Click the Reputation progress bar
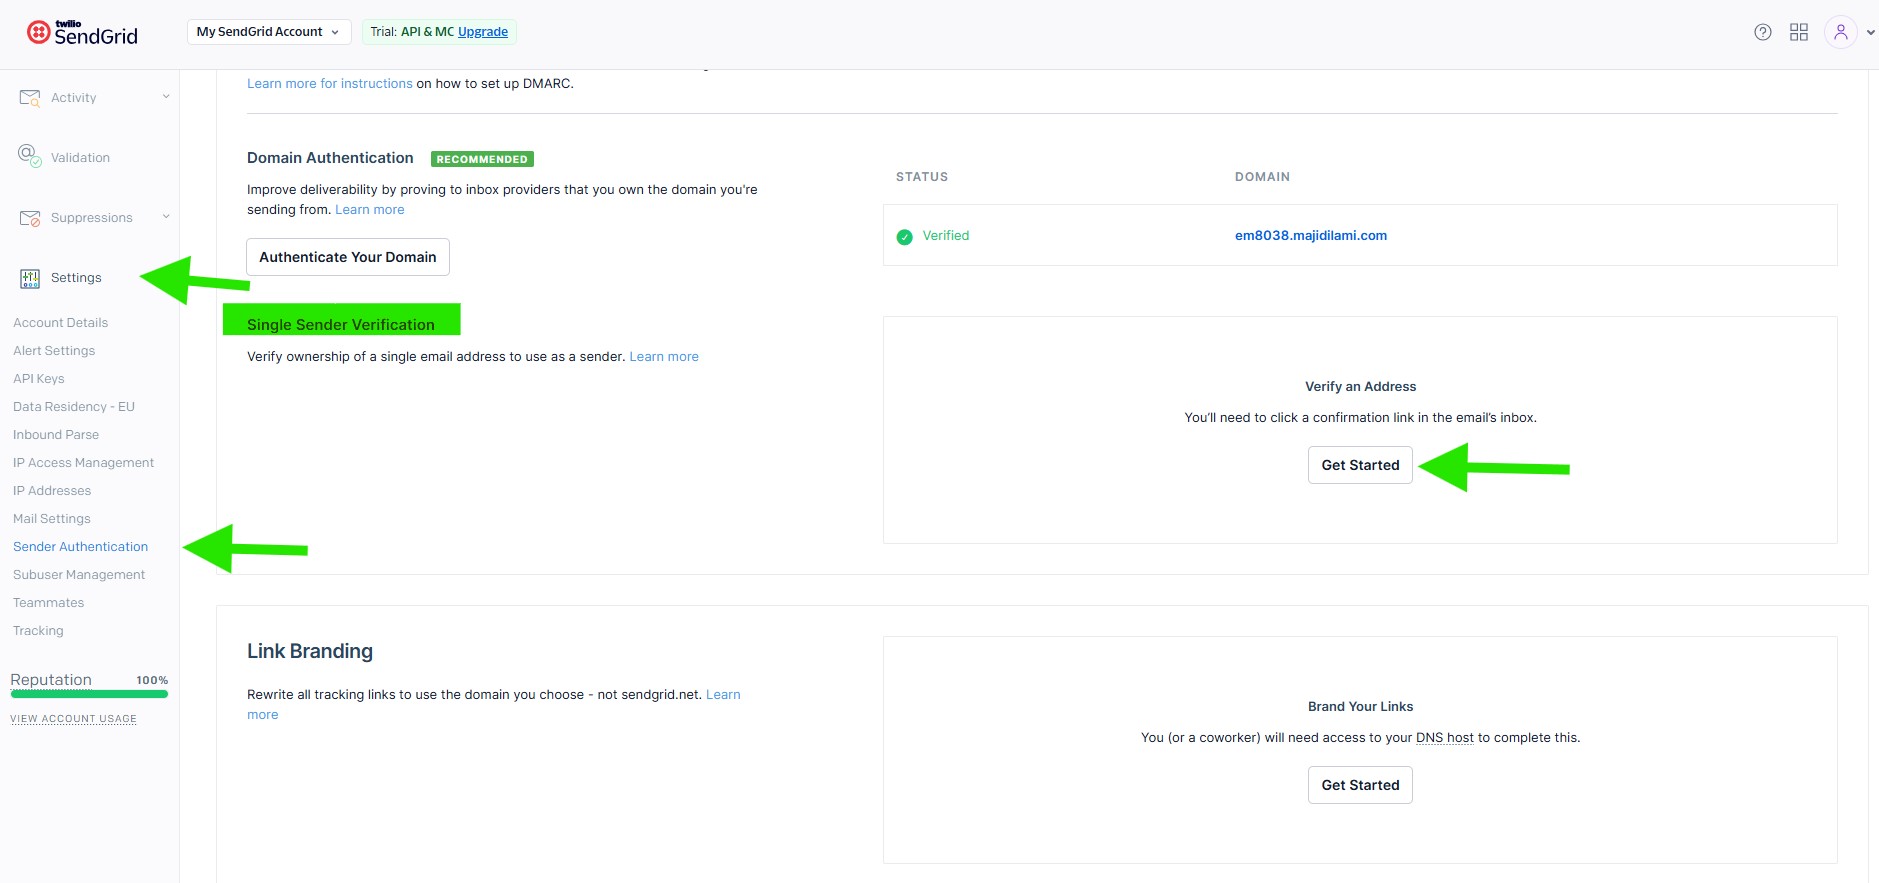This screenshot has width=1879, height=883. point(89,694)
